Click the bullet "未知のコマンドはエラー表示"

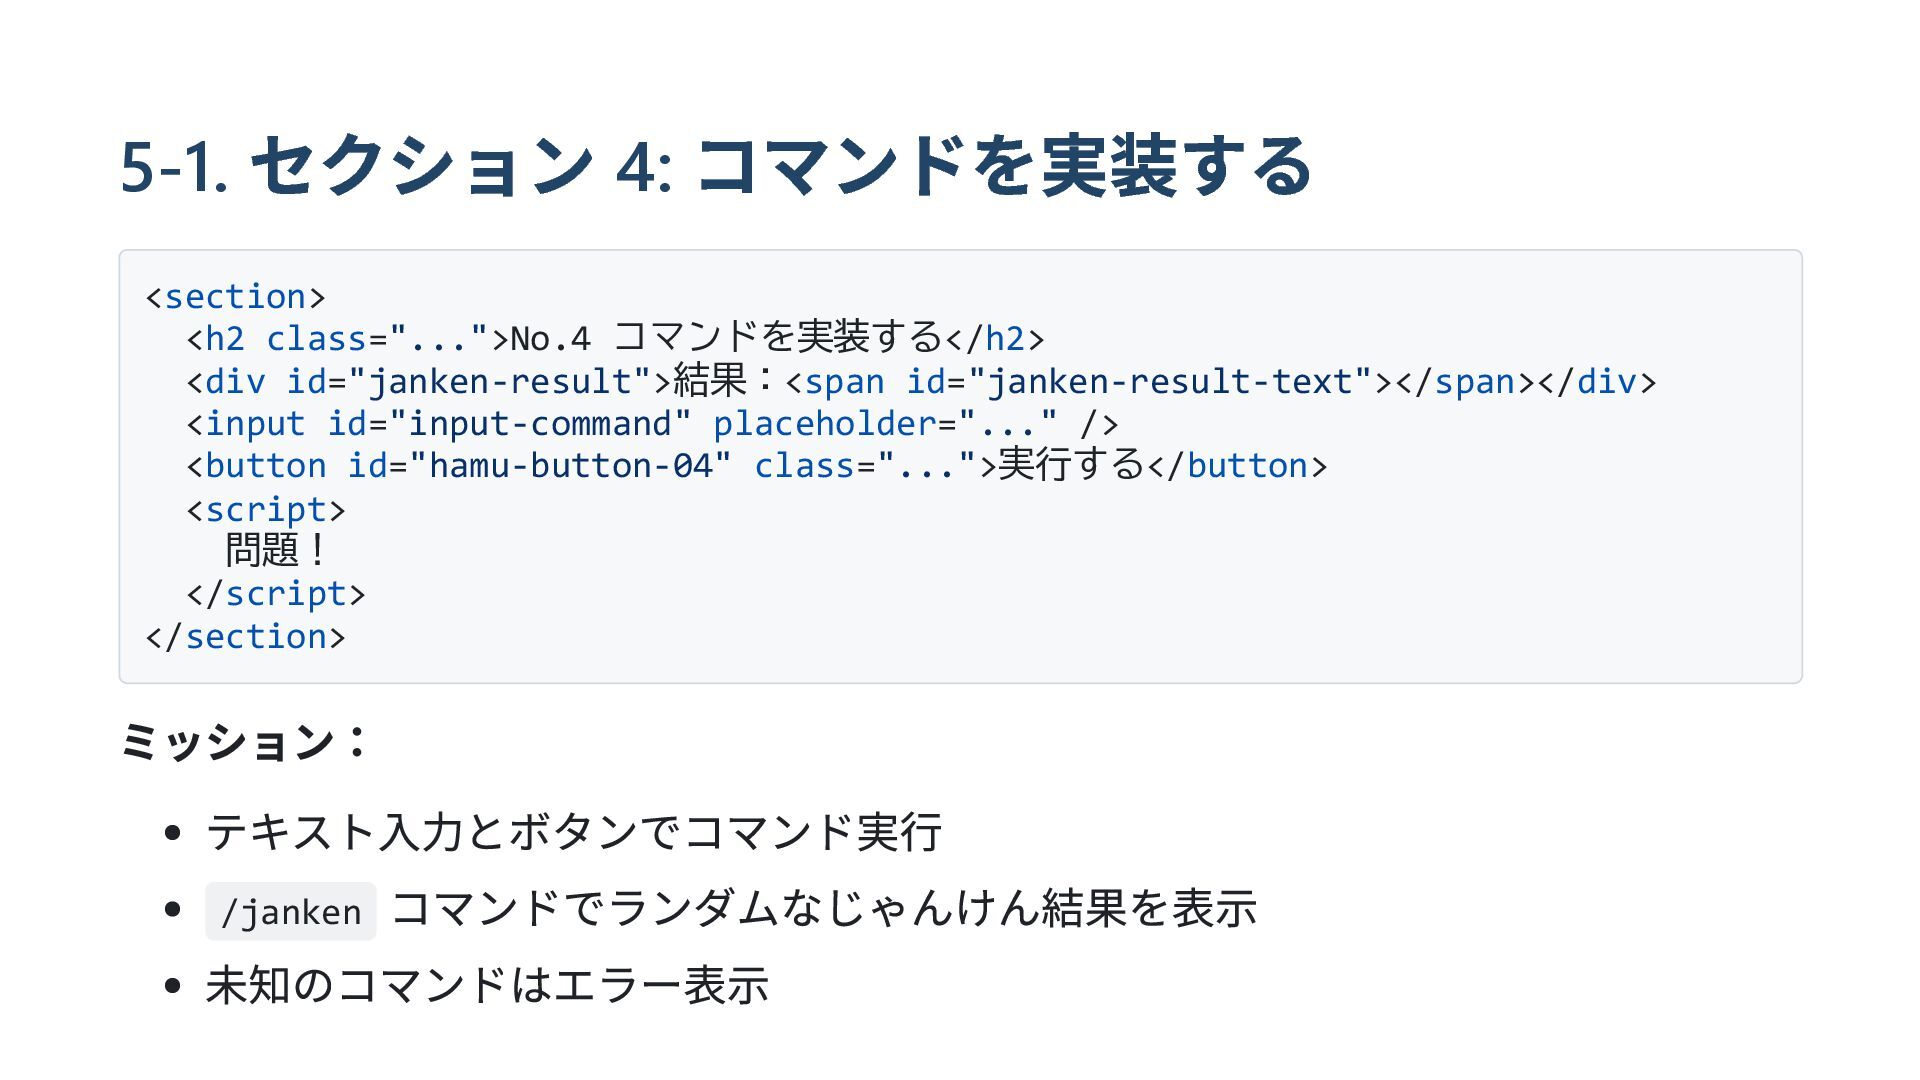click(x=486, y=986)
